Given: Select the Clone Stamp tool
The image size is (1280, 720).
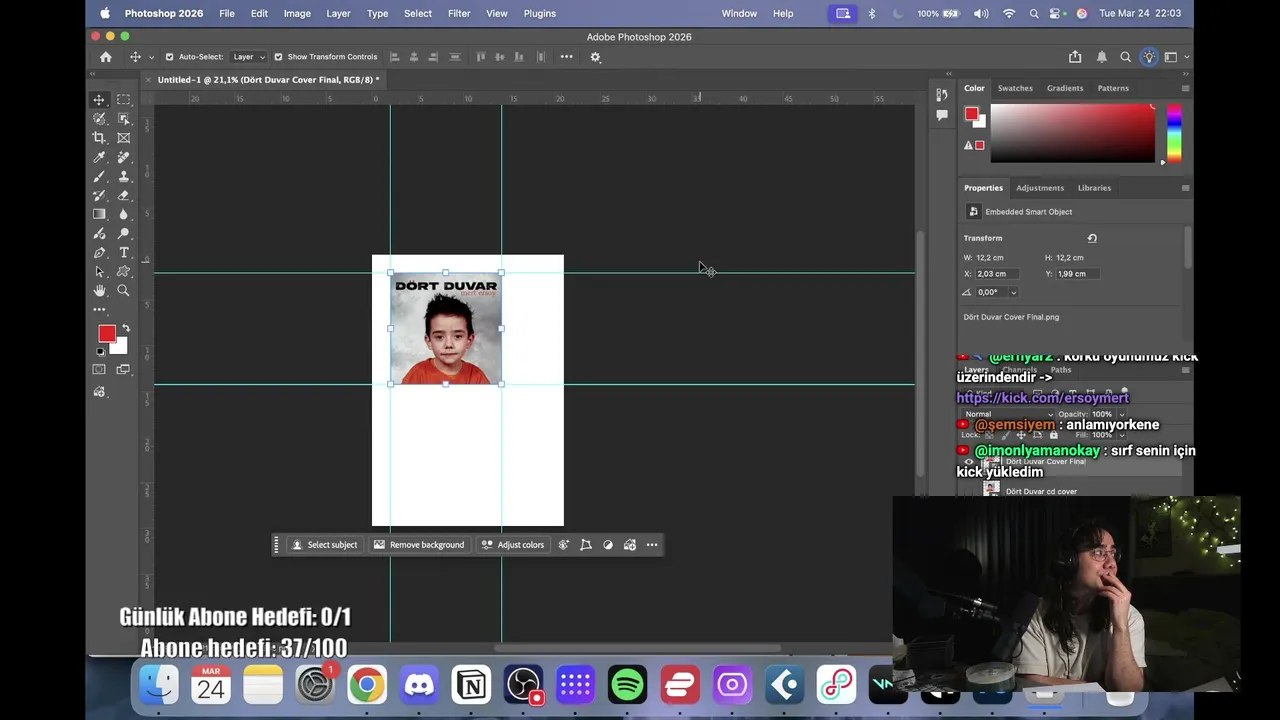Looking at the screenshot, I should pos(124,177).
